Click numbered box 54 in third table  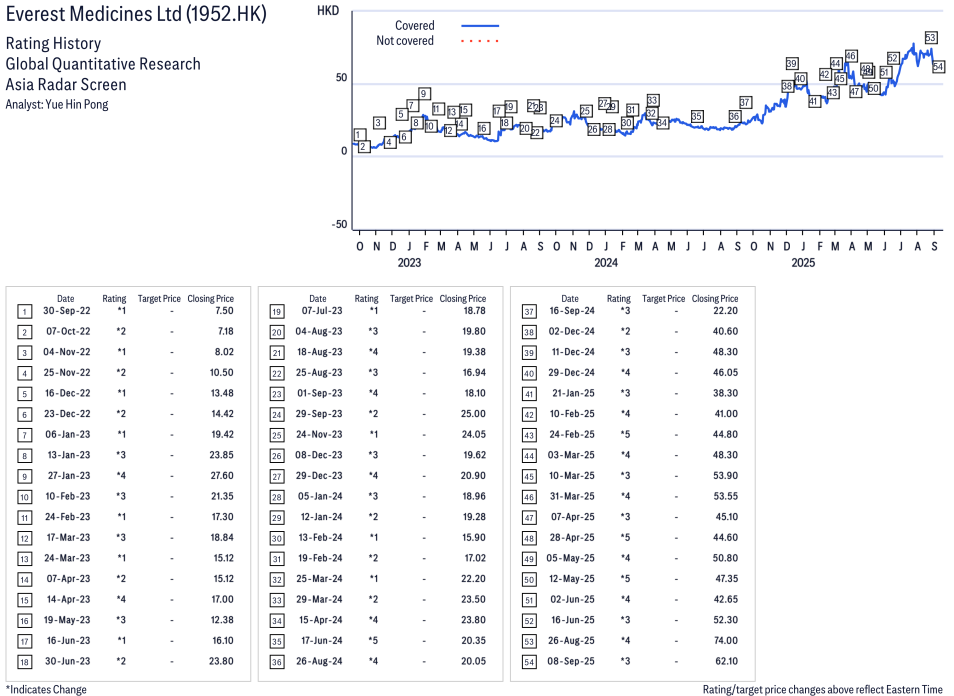pos(529,663)
